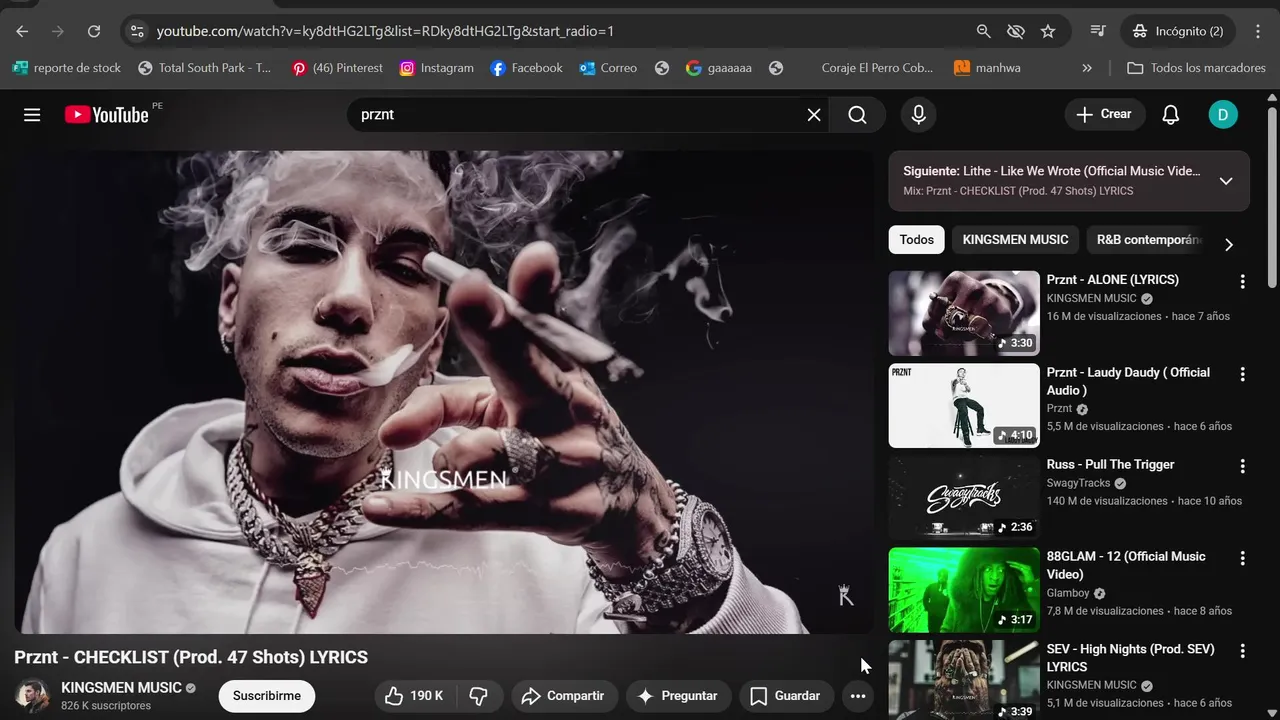Open the notifications bell
The height and width of the screenshot is (720, 1280).
[x=1171, y=115]
